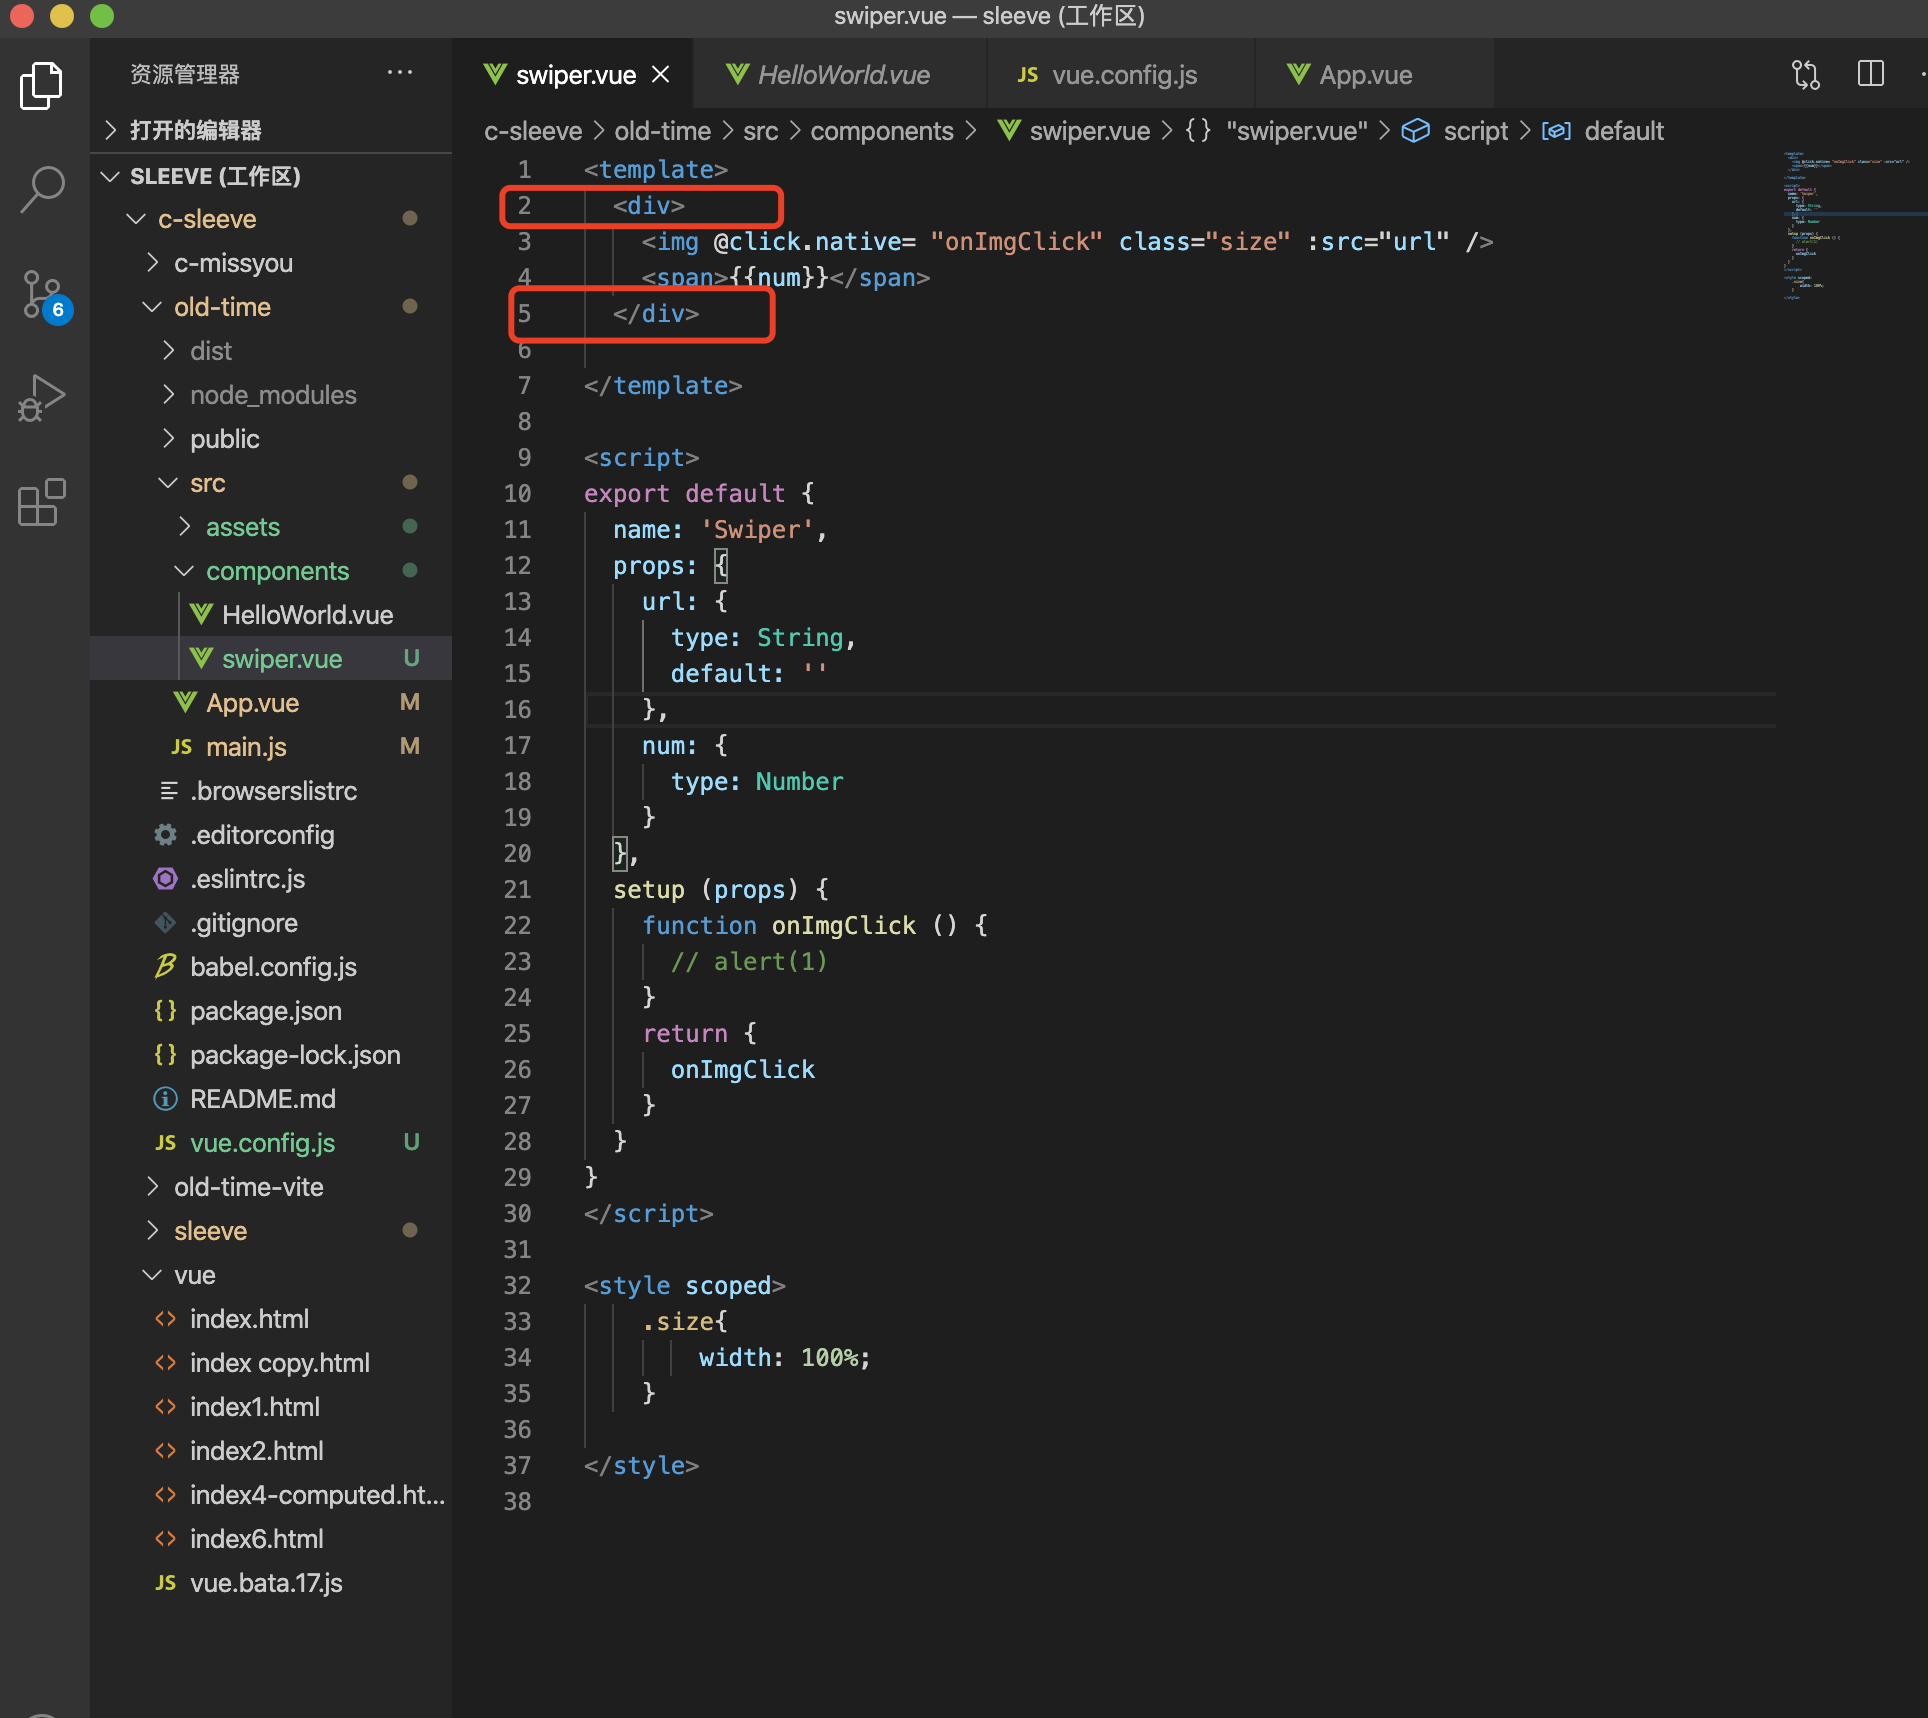
Task: Switch to the vue.config.js tab
Action: pyautogui.click(x=1120, y=75)
